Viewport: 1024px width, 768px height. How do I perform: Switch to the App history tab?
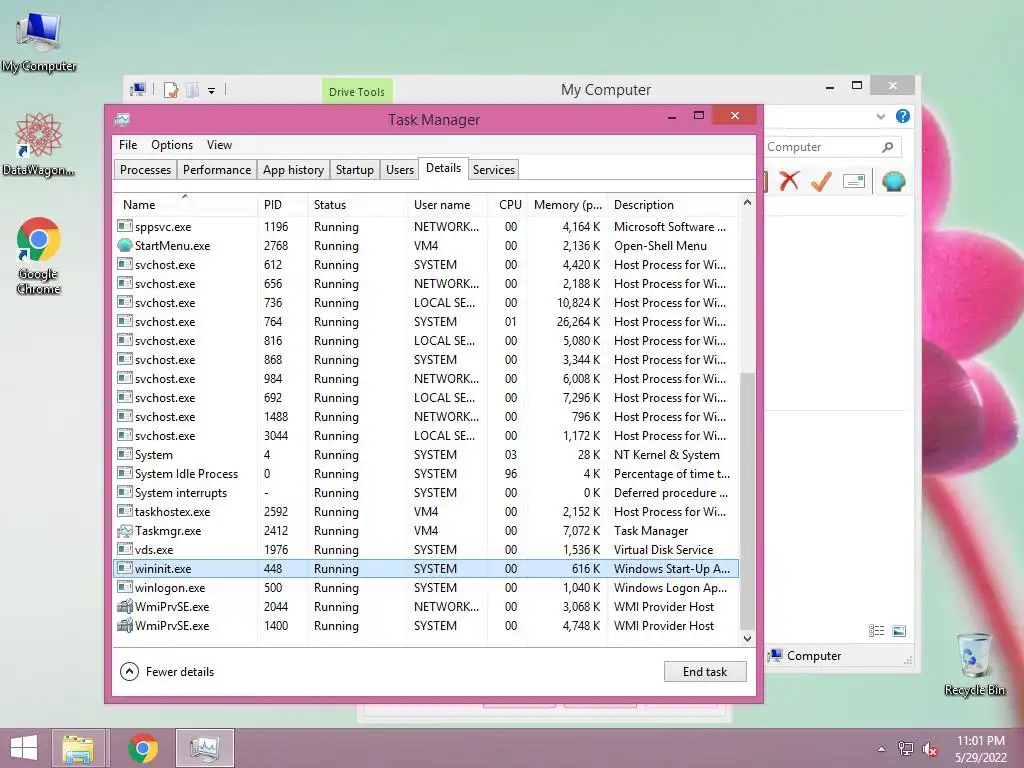pos(293,170)
